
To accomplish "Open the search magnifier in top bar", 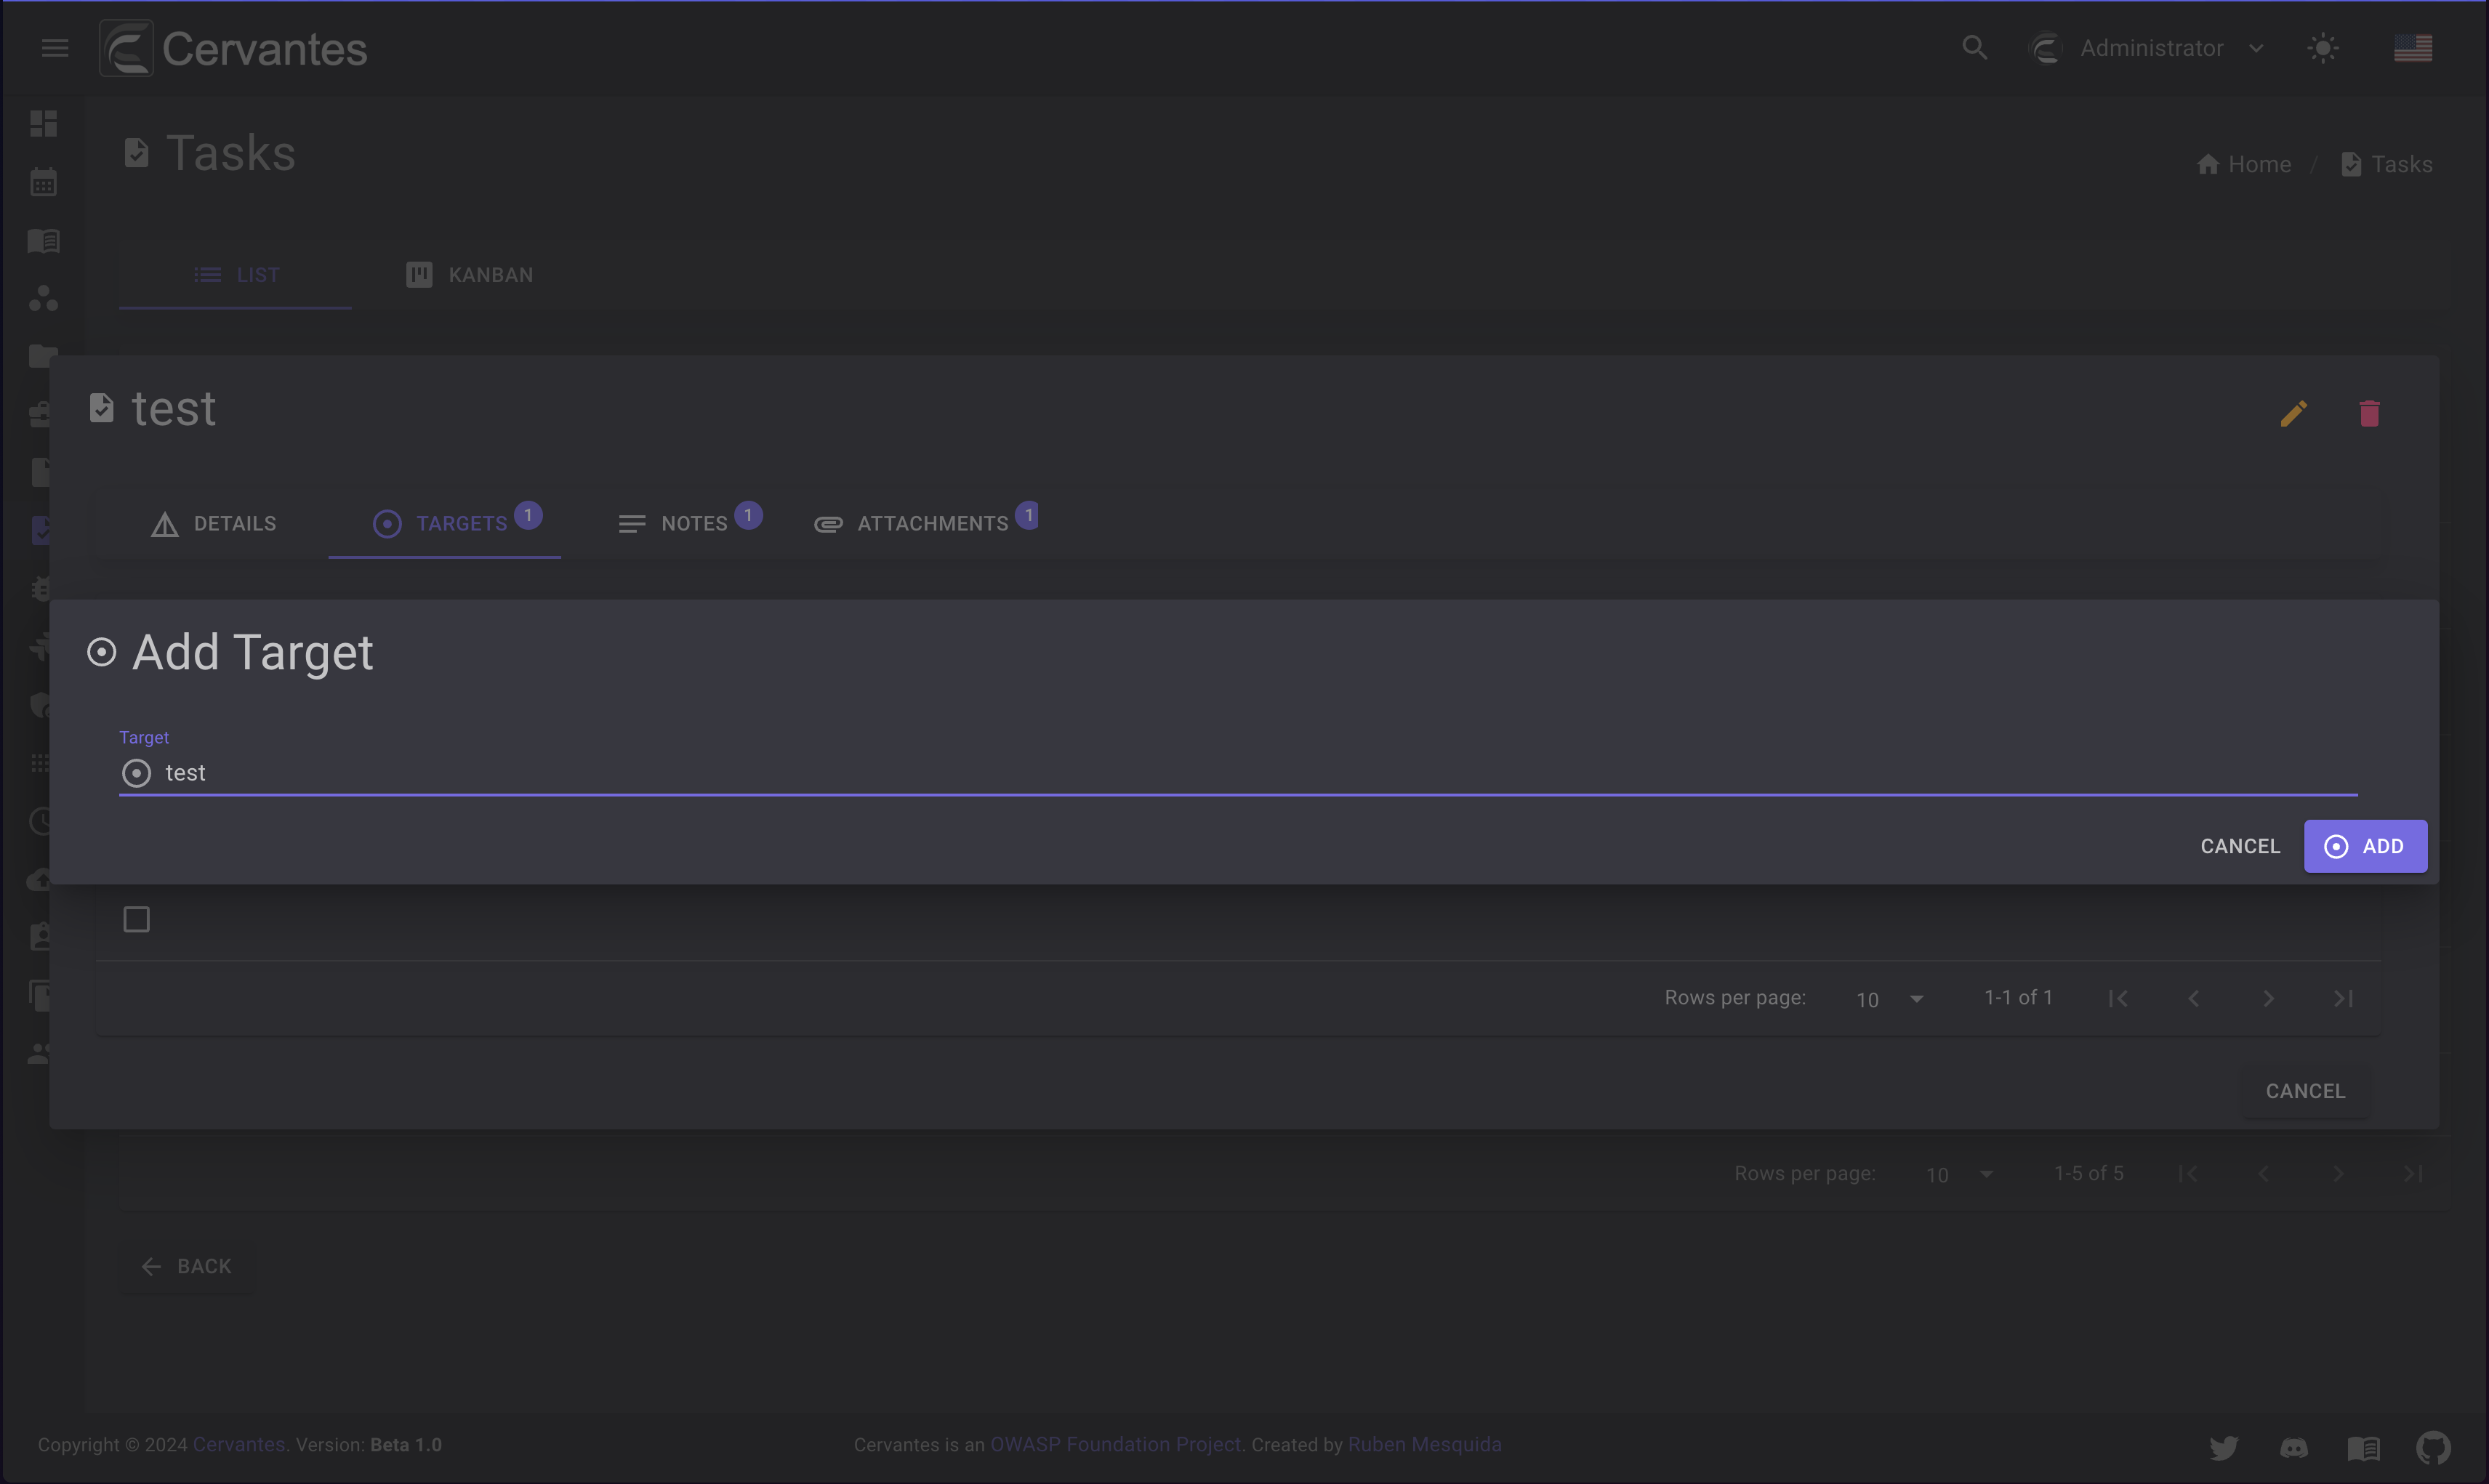I will pyautogui.click(x=1974, y=48).
